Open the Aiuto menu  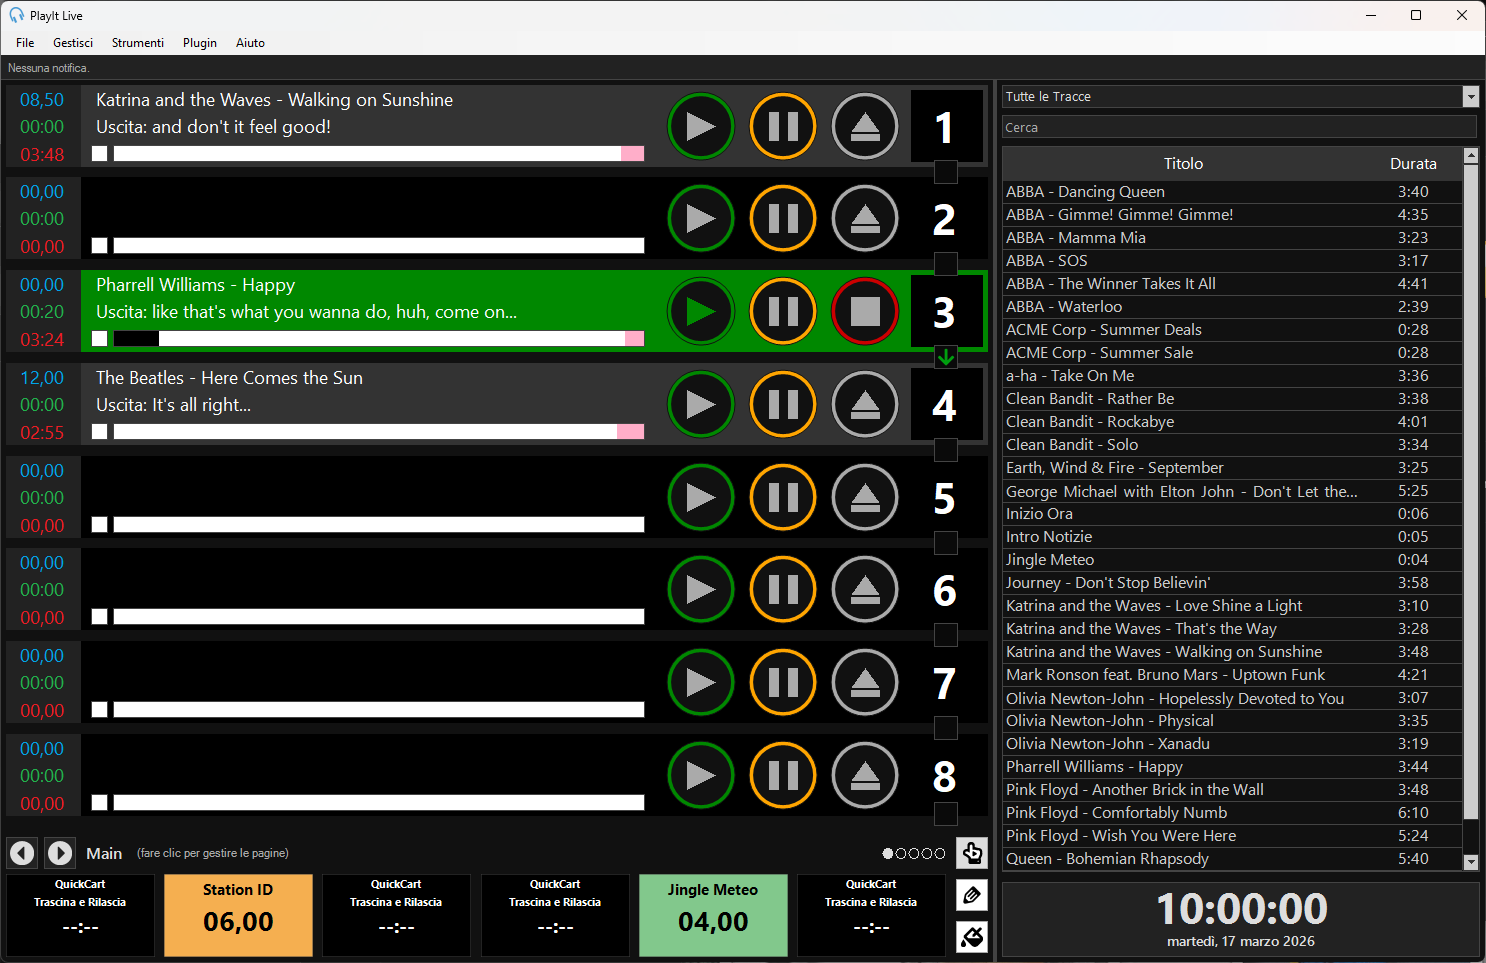250,43
